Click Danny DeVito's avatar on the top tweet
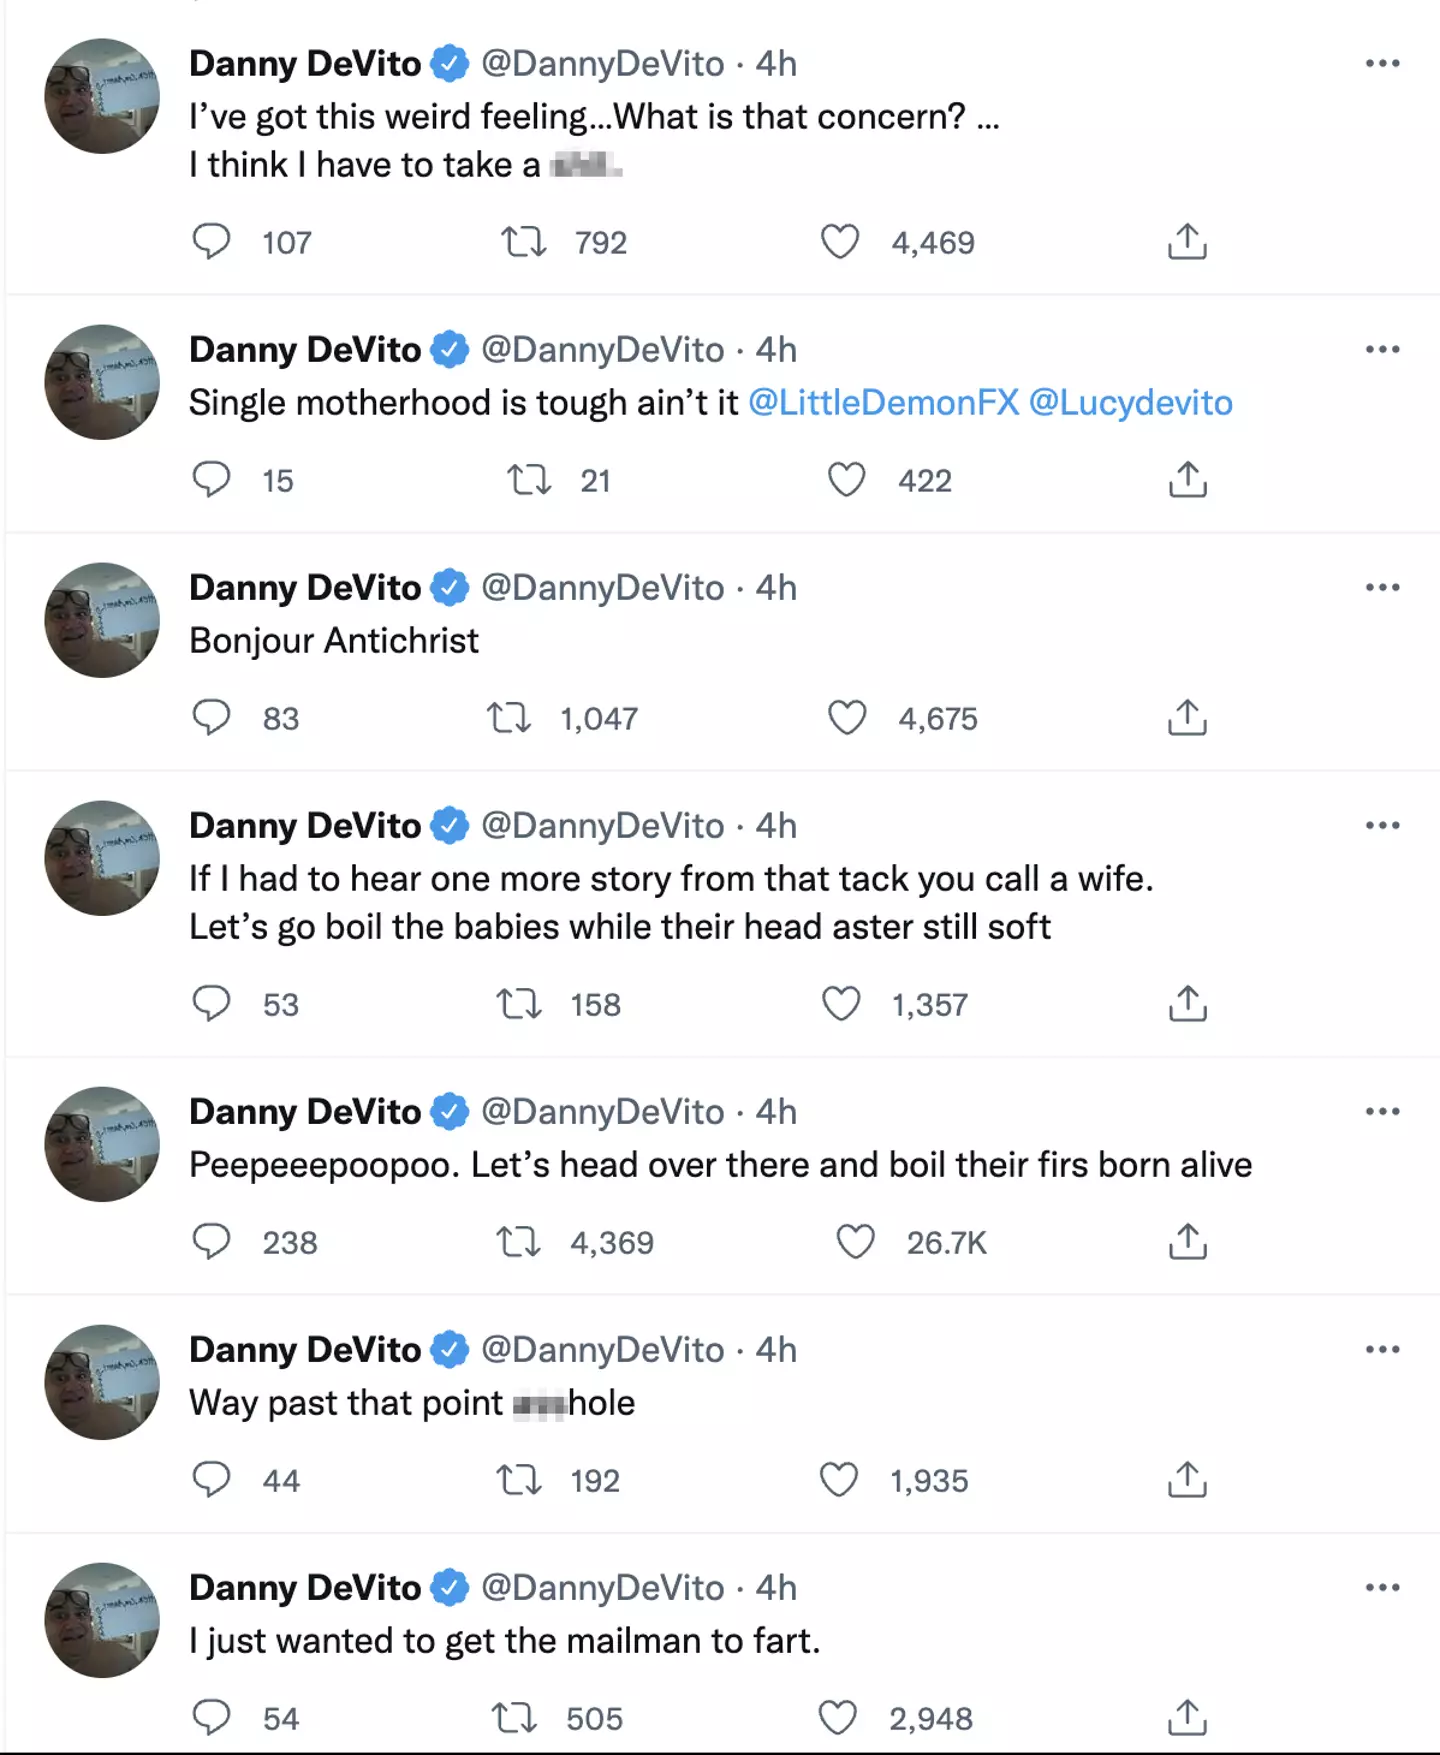This screenshot has height=1755, width=1440. pos(102,96)
